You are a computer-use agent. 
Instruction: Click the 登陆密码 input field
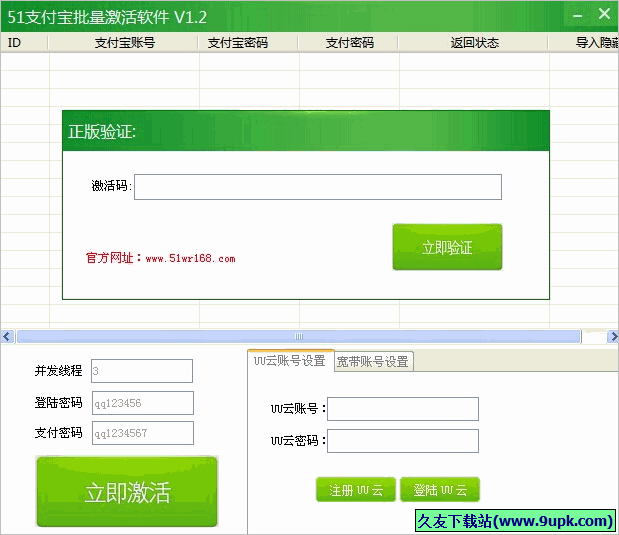143,403
